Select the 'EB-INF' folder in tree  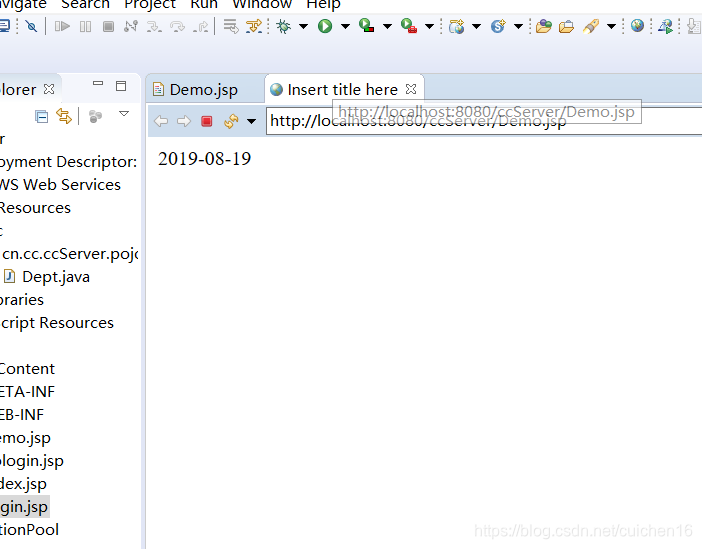[22, 415]
